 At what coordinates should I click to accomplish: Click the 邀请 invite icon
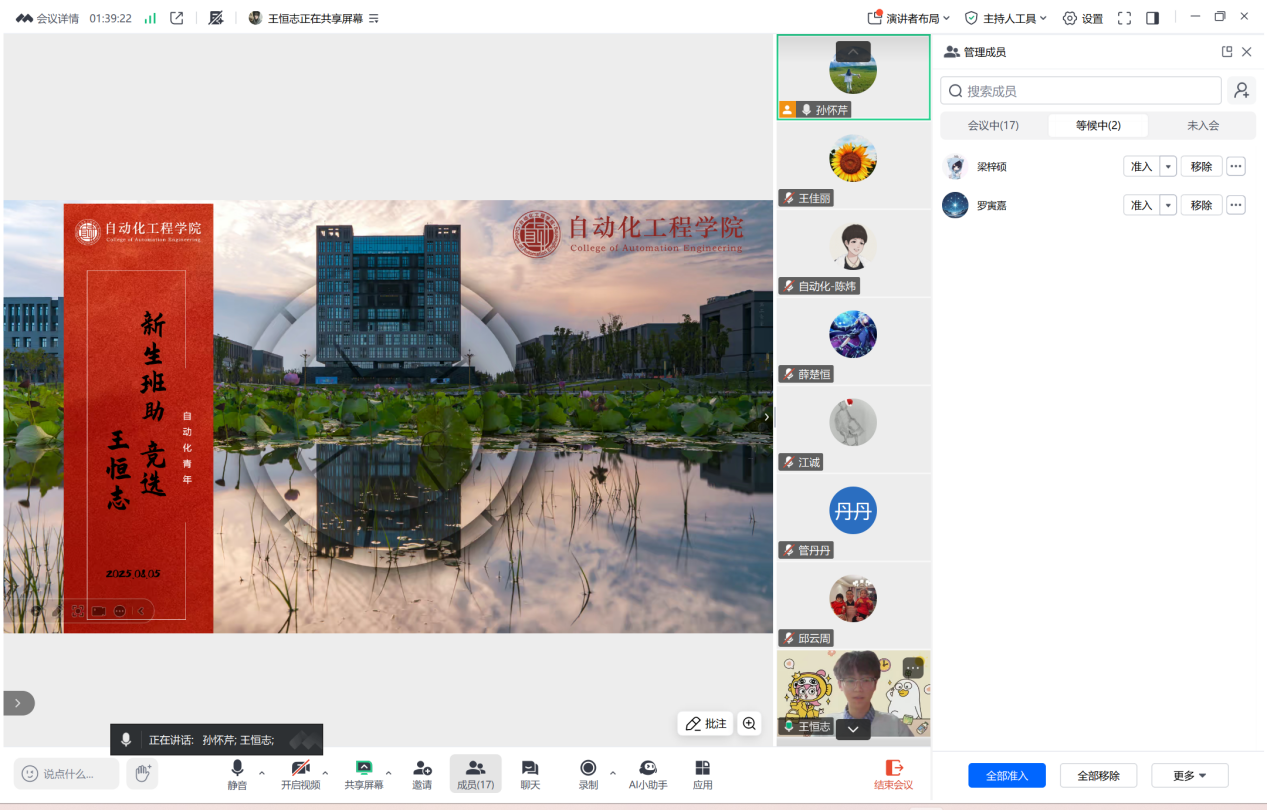422,769
